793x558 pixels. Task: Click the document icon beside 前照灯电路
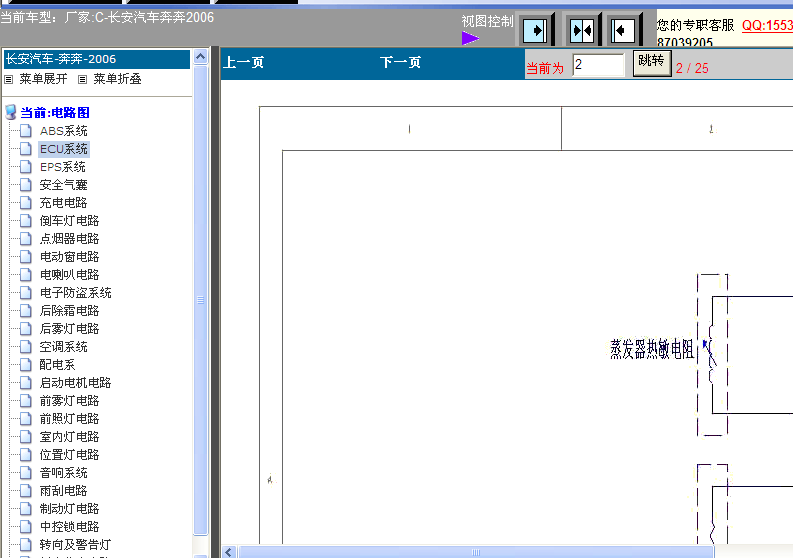pos(26,418)
